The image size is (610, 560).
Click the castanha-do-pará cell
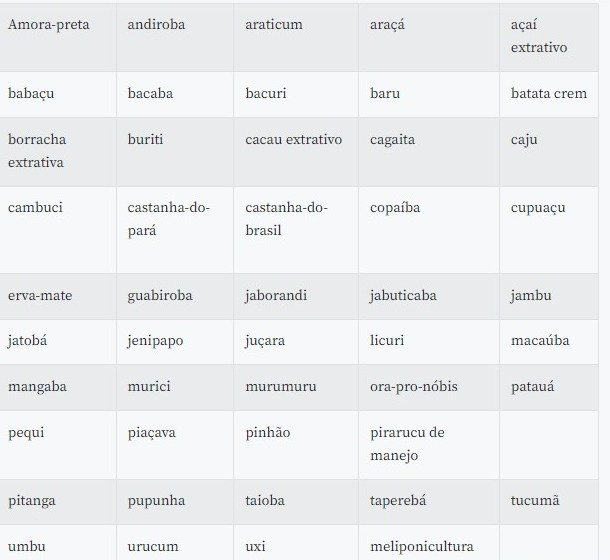pyautogui.click(x=175, y=230)
